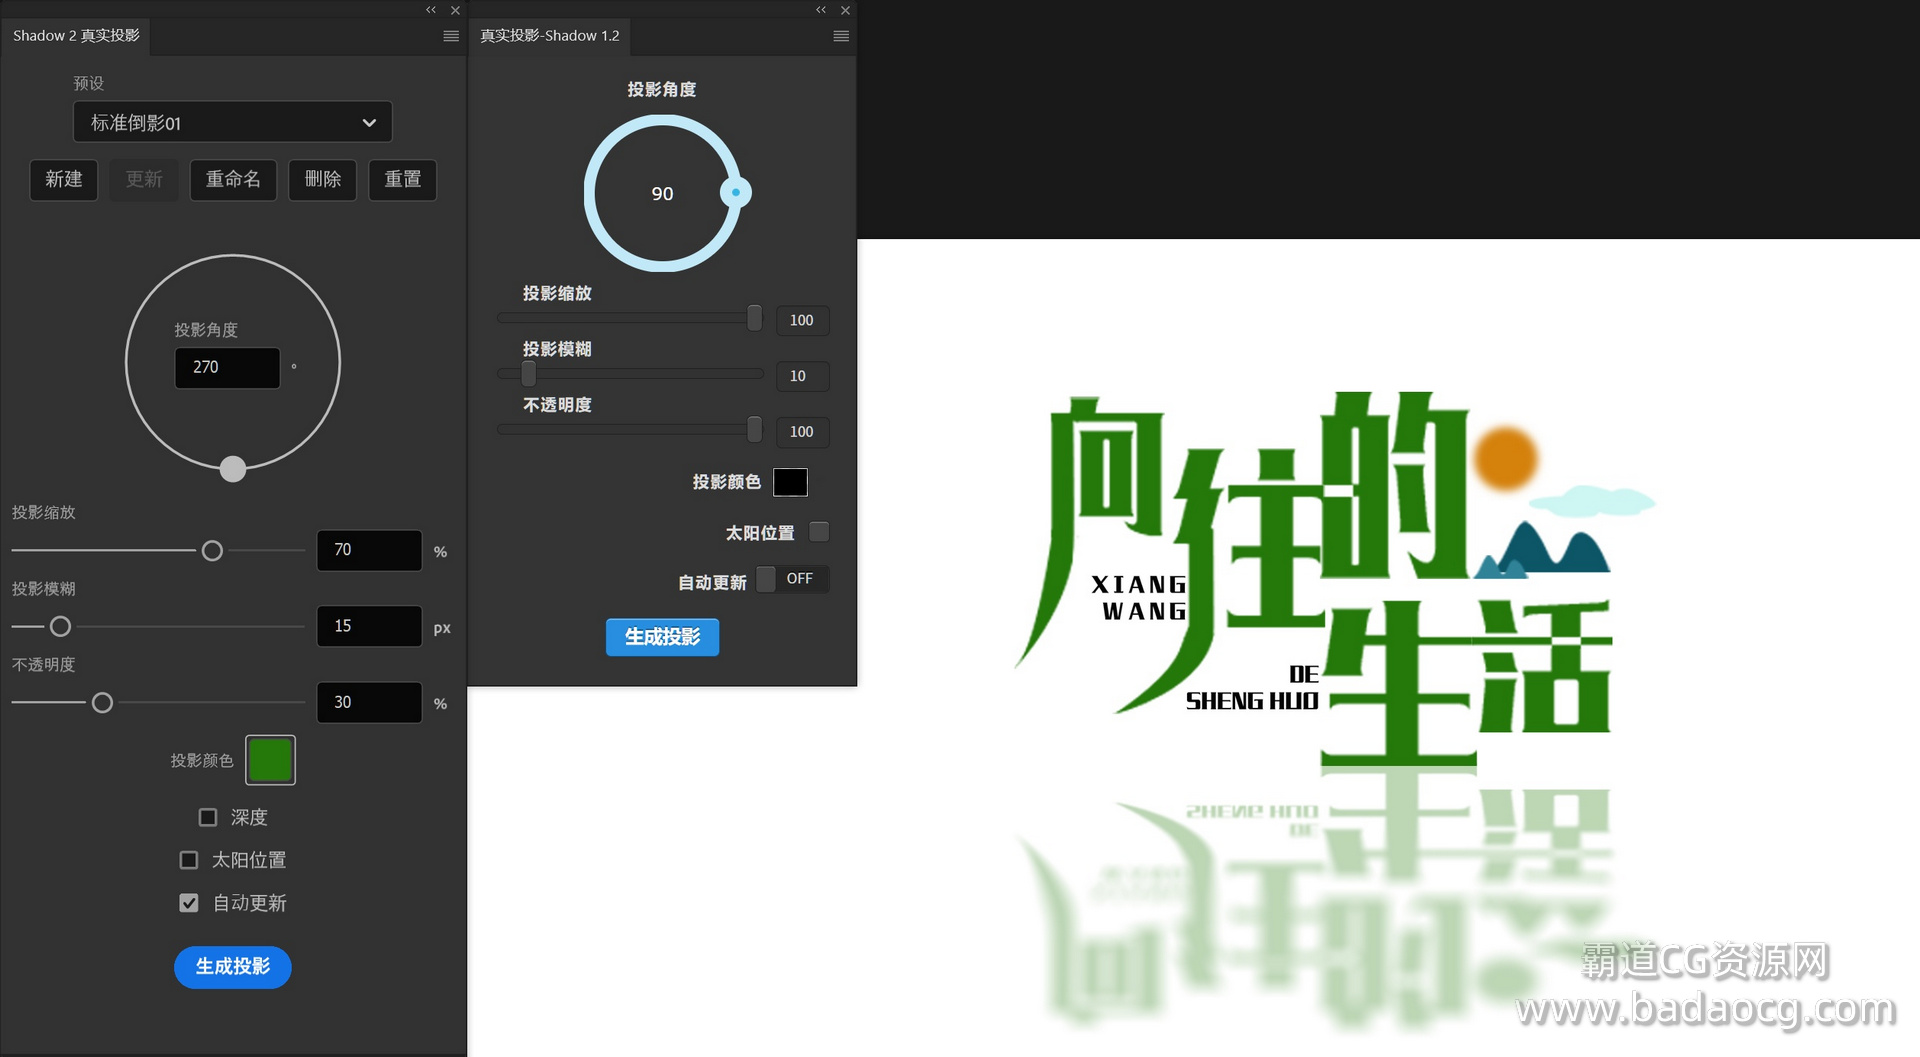Click the 投影模糊 value field showing 15
This screenshot has width=1920, height=1057.
coord(369,626)
